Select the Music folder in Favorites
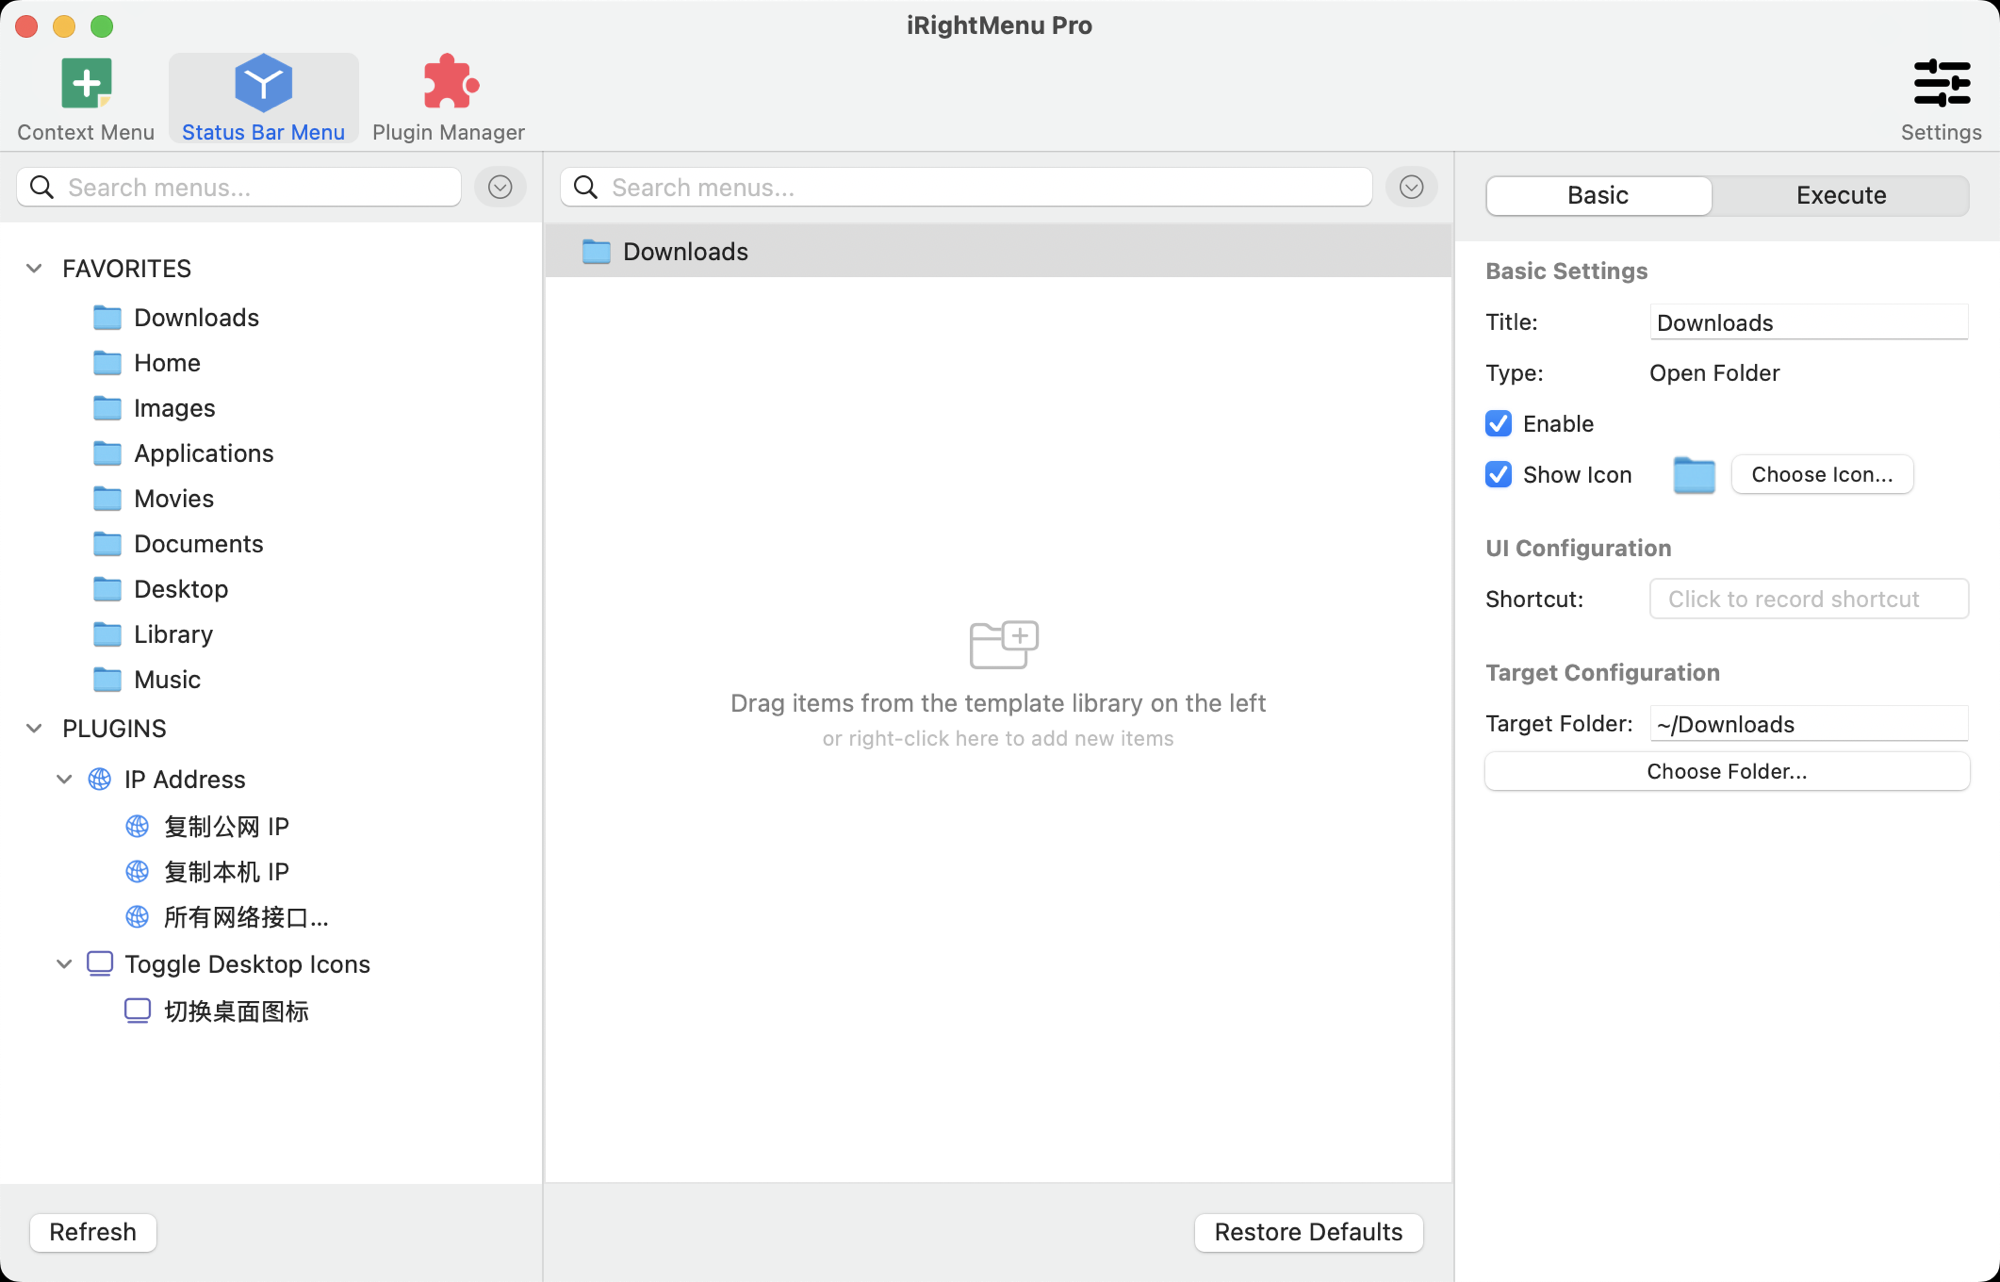This screenshot has width=2000, height=1282. 146,680
